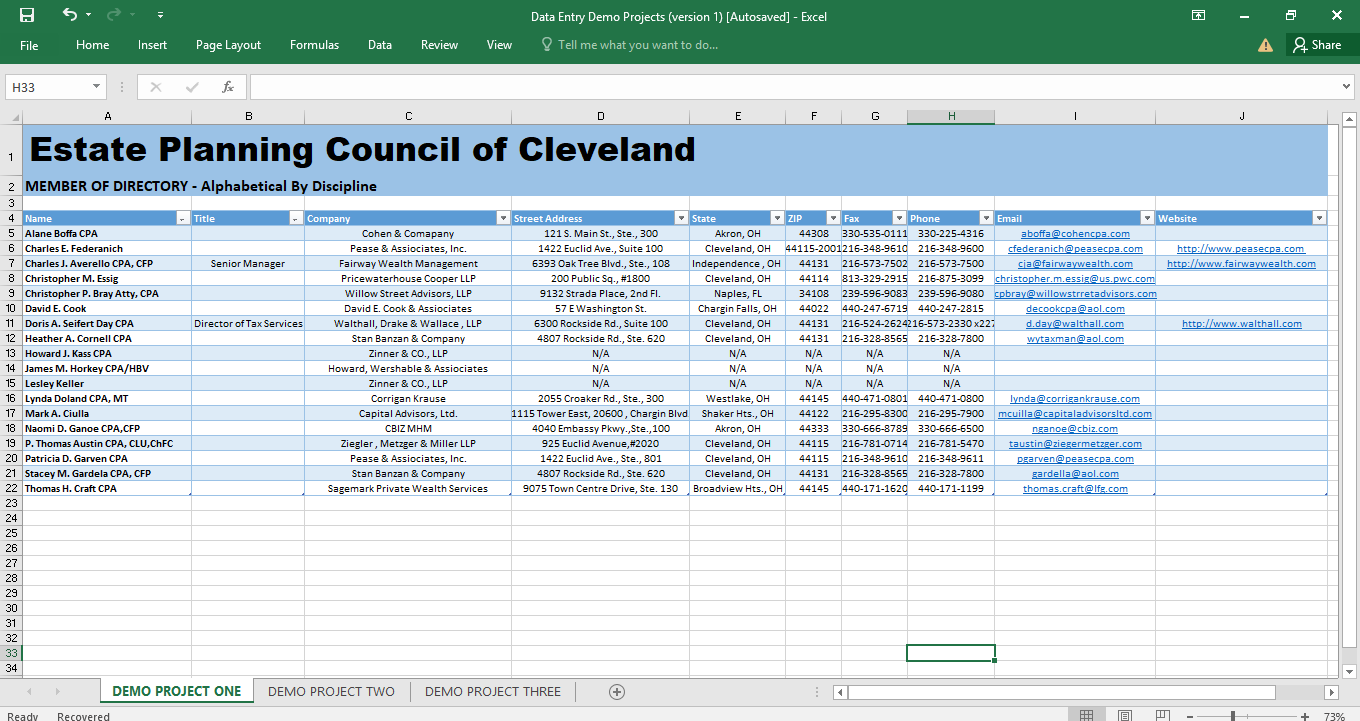The height and width of the screenshot is (721, 1360).
Task: Open Customize Quick Access Toolbar menu
Action: (161, 15)
